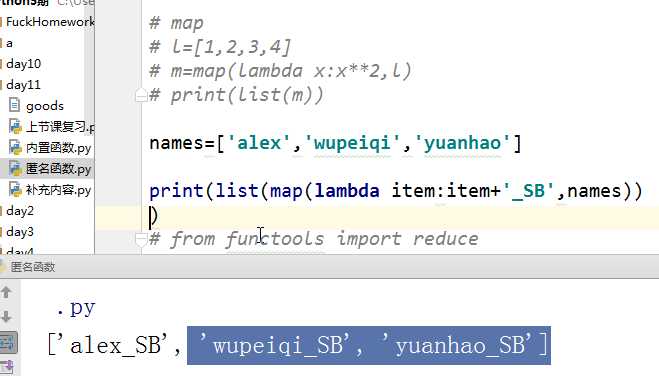Click Python icon beside 匿名函数.py

point(15,168)
